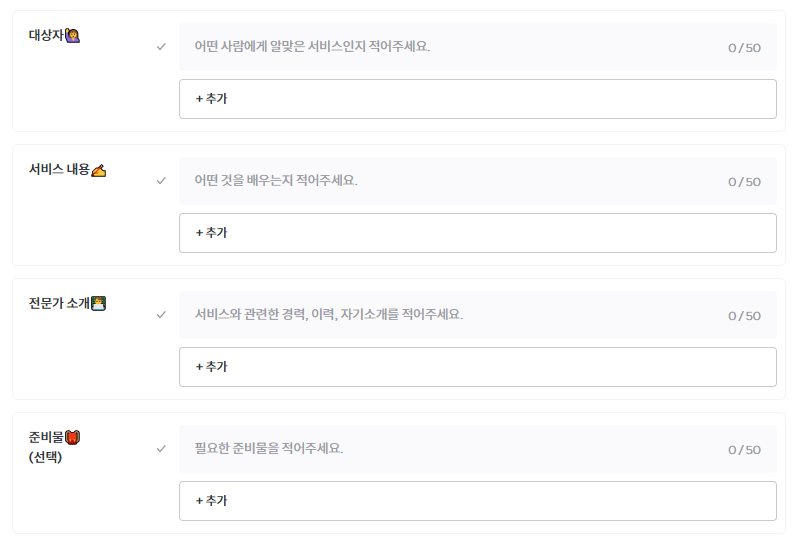This screenshot has height=542, width=799.
Task: Click the 어떤 것을 배우는지 적어주세요 field
Action: [x=477, y=181]
